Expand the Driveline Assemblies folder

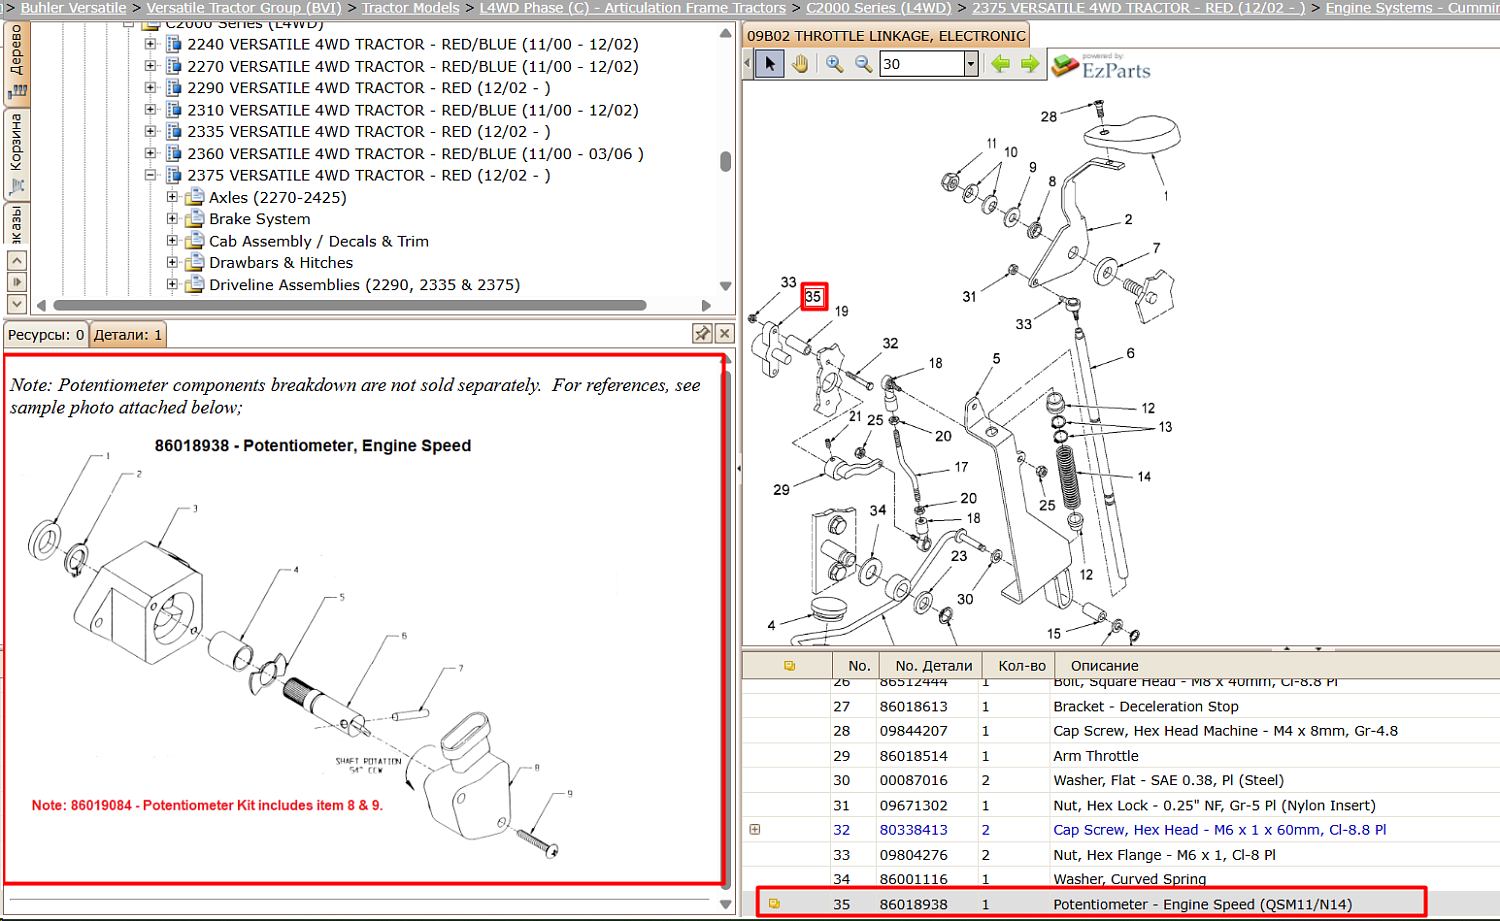pyautogui.click(x=172, y=284)
